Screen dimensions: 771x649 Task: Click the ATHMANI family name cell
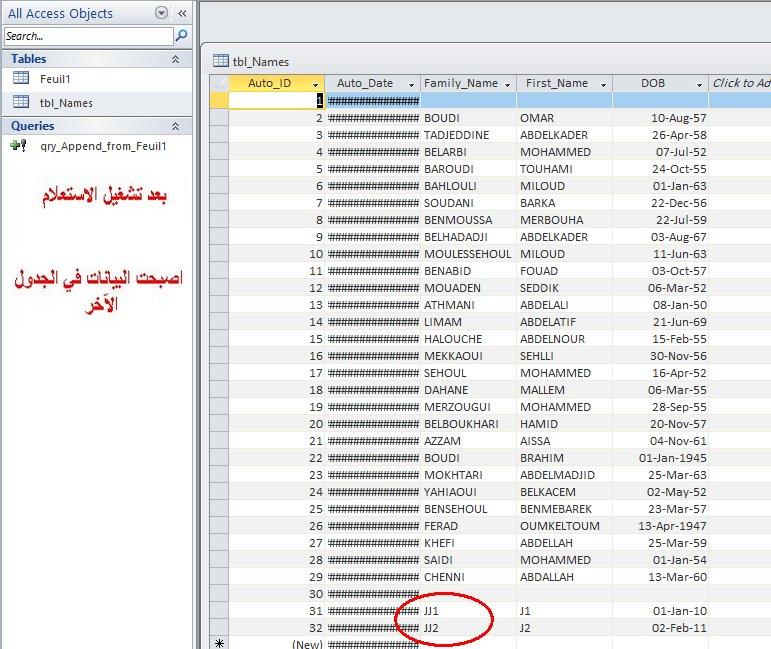click(x=468, y=305)
